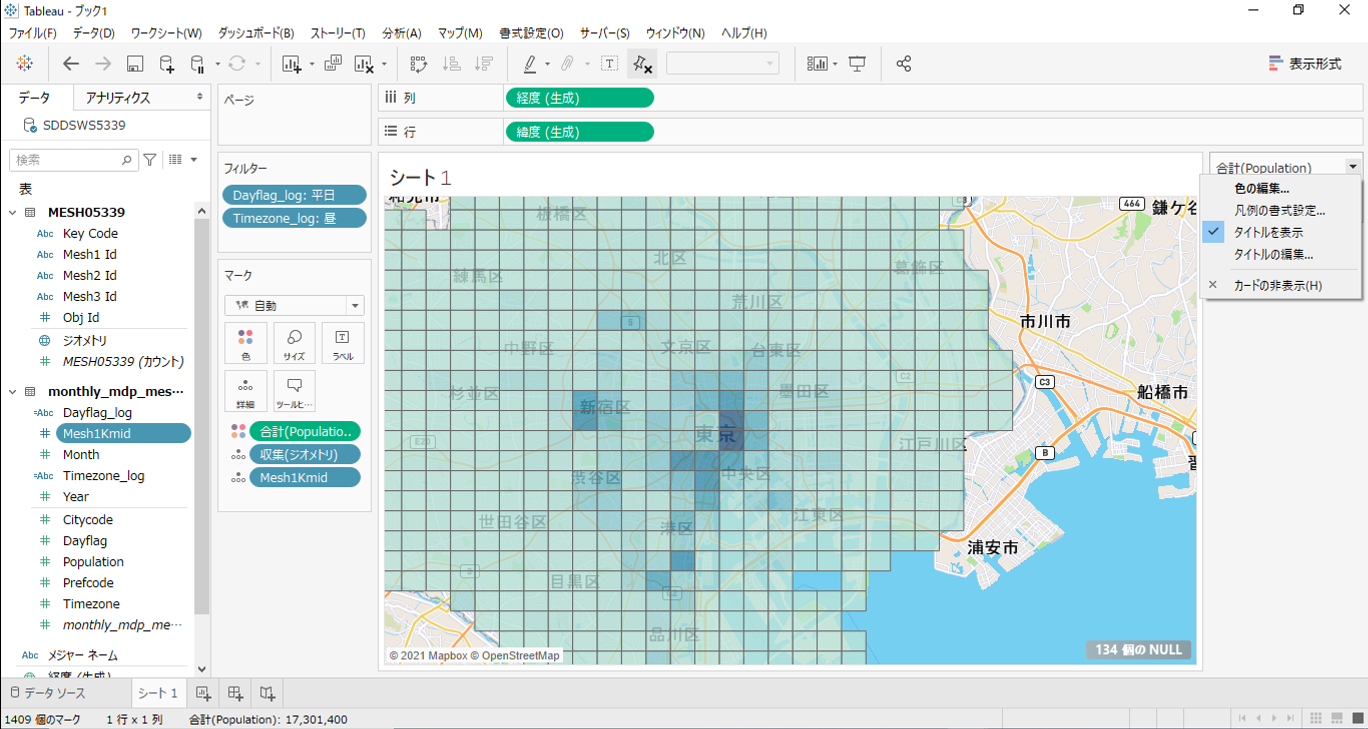Click the '表示形式' Show Me button
The width and height of the screenshot is (1368, 729).
[x=1305, y=64]
